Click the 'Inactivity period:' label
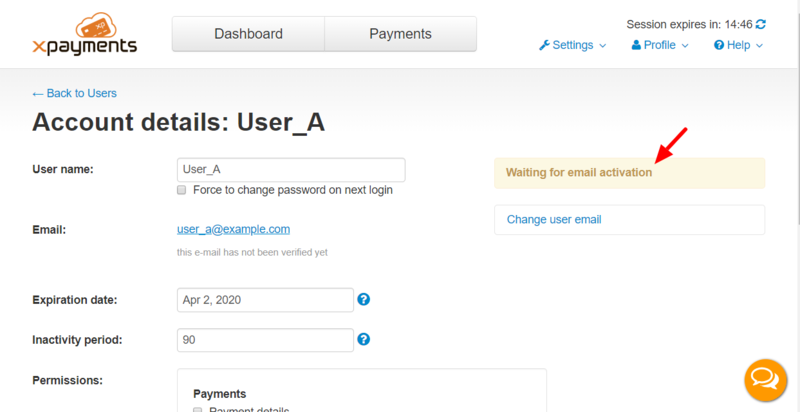This screenshot has width=800, height=412. coord(77,340)
